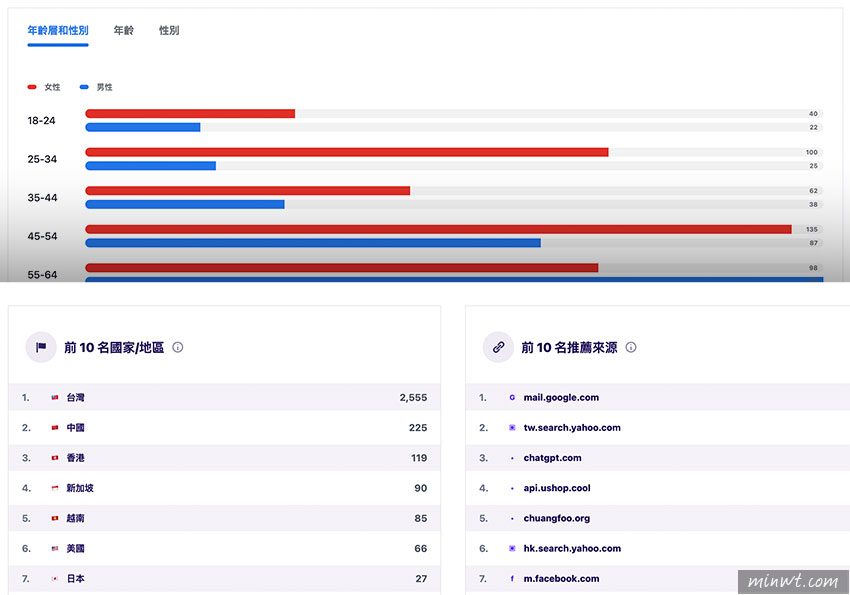Viewport: 850px width, 595px height.
Task: Click the Hong Kong flag icon
Action: click(55, 458)
